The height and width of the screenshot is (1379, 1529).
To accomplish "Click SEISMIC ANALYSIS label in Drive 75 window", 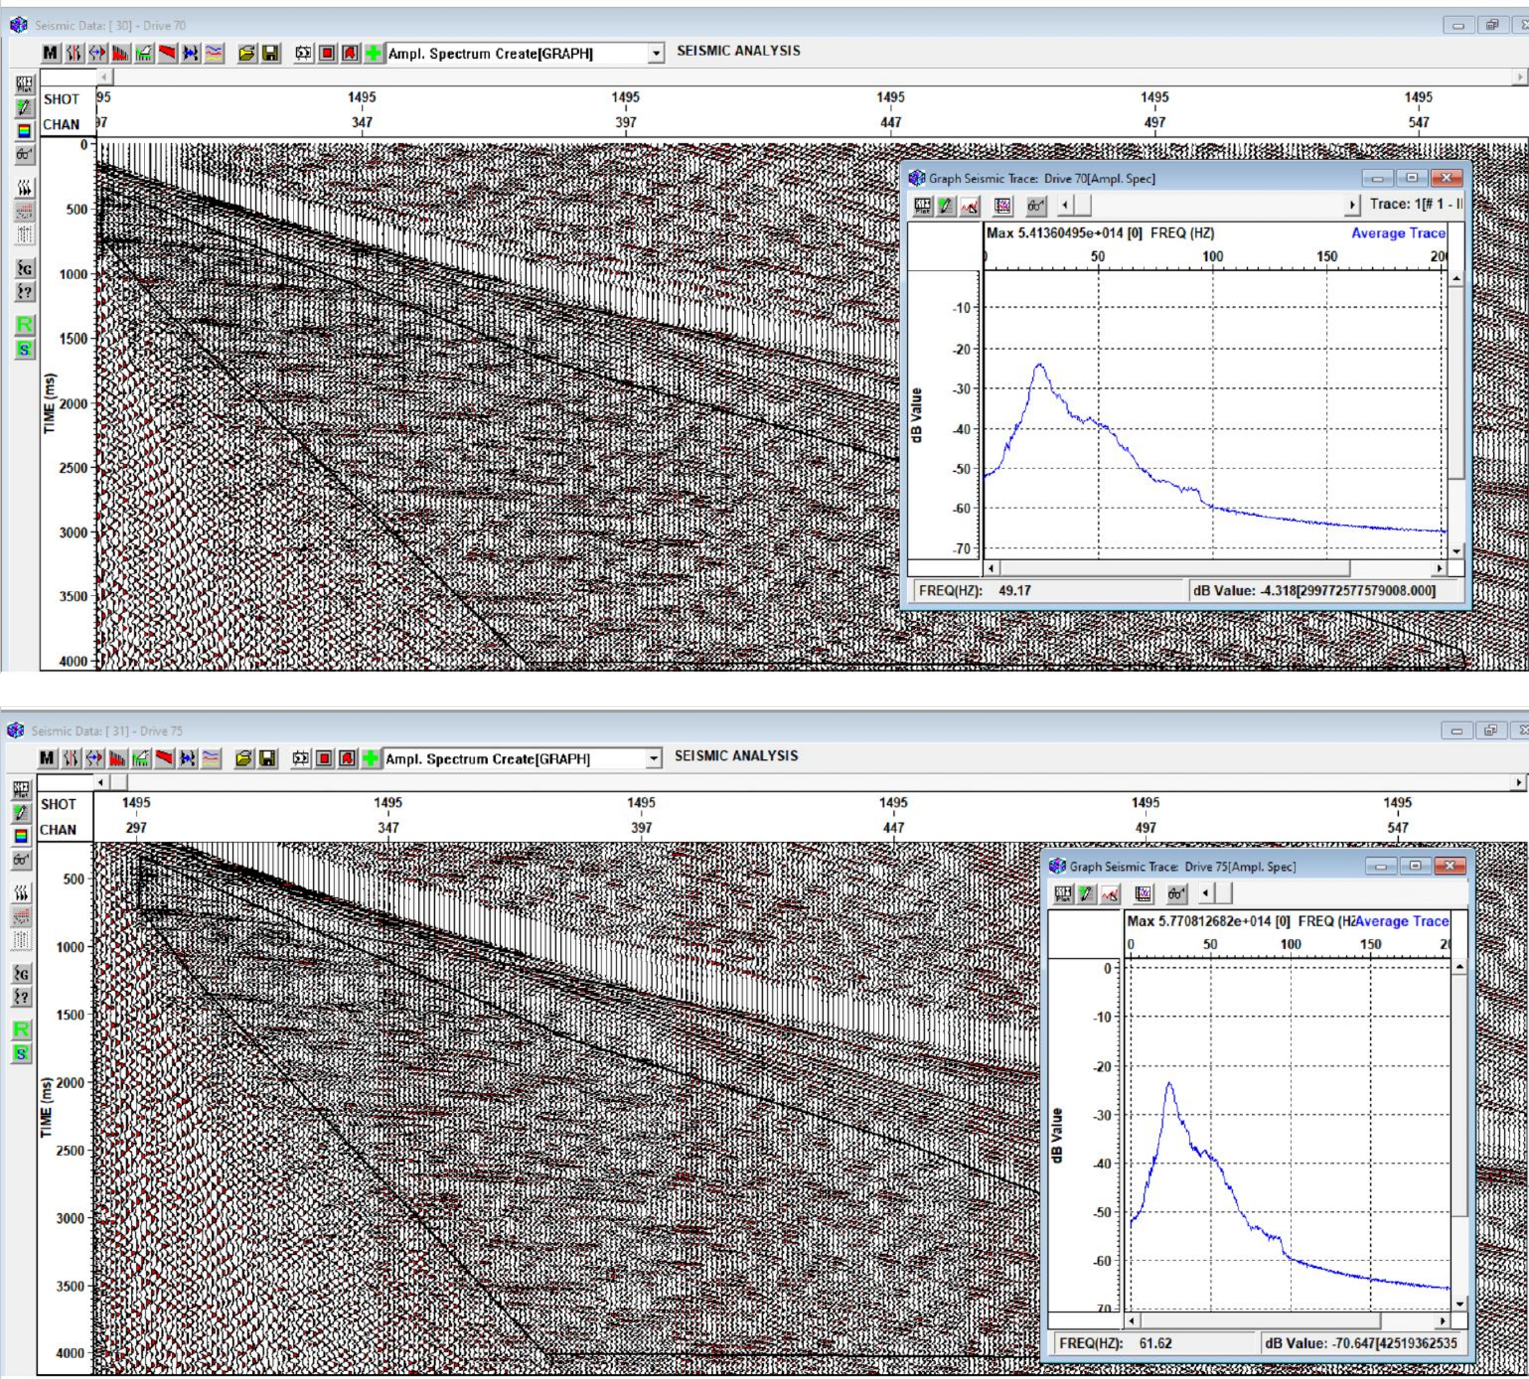I will coord(736,756).
